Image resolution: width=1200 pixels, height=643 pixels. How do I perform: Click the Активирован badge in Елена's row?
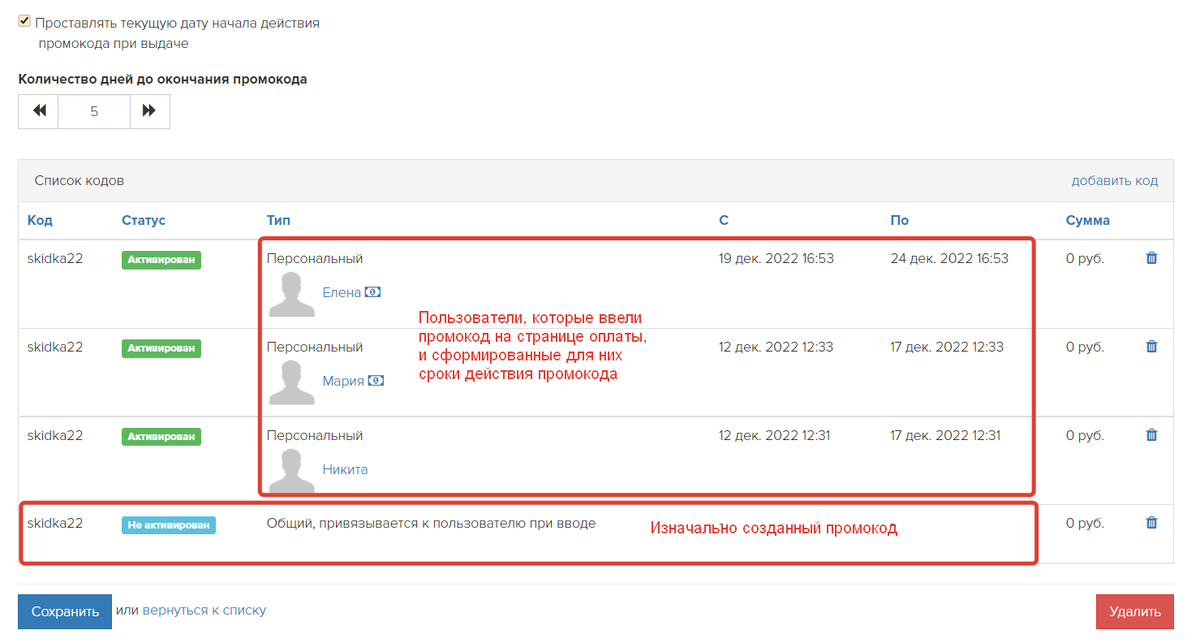click(161, 260)
